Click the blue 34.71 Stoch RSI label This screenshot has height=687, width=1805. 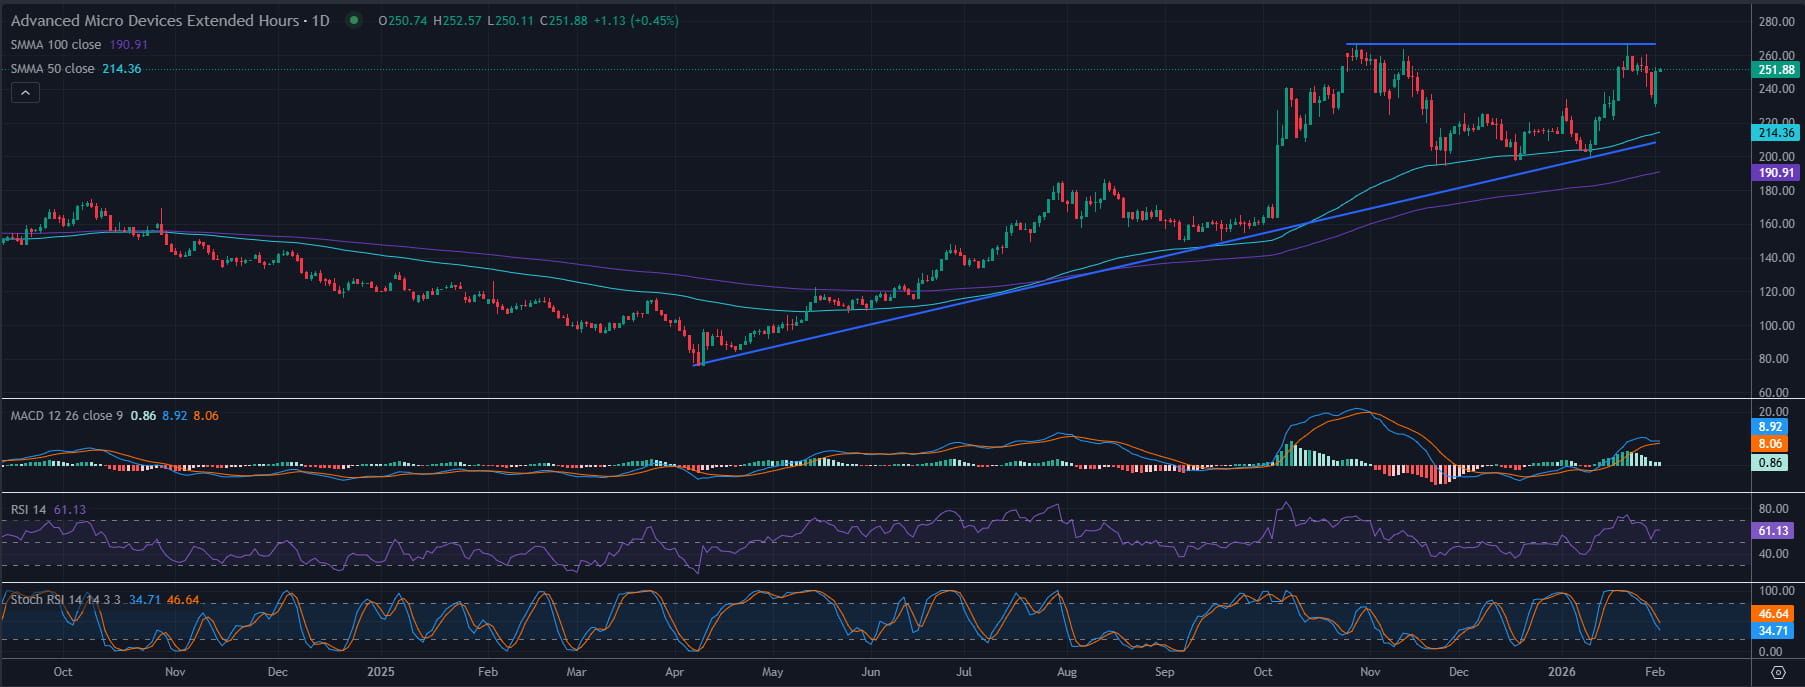pyautogui.click(x=1773, y=631)
